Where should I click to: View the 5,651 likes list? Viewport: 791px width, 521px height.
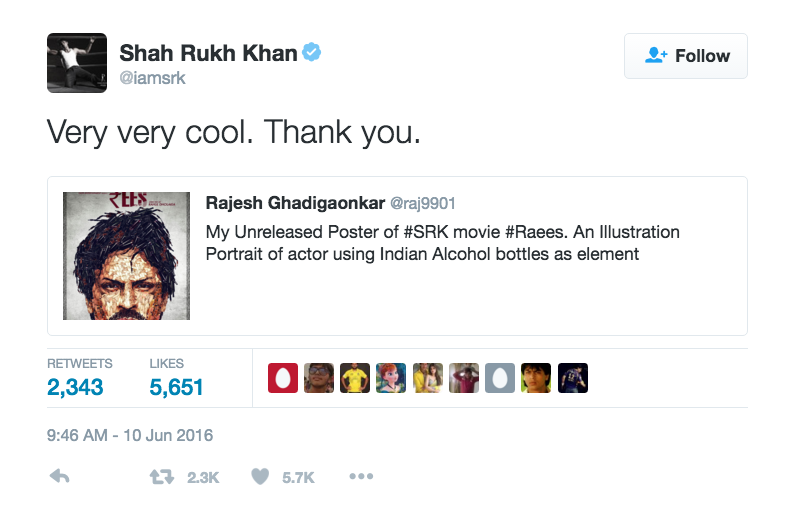[x=177, y=386]
